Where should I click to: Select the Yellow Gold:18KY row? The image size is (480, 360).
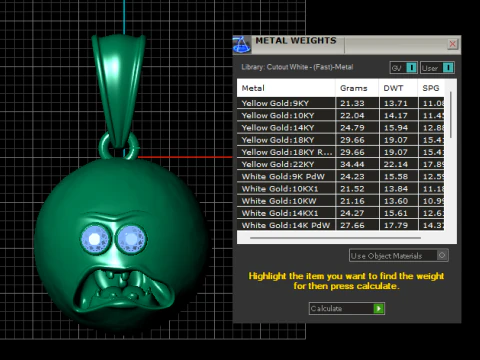click(340, 140)
